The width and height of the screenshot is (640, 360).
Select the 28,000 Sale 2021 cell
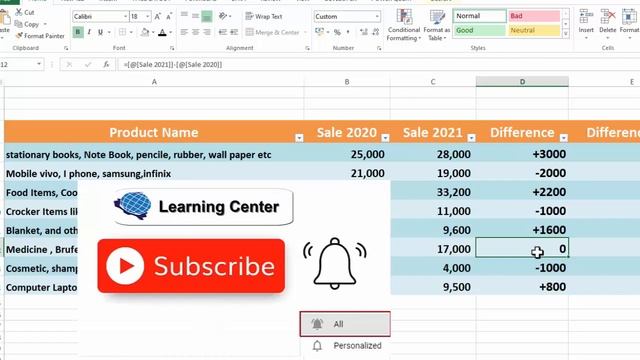433,154
